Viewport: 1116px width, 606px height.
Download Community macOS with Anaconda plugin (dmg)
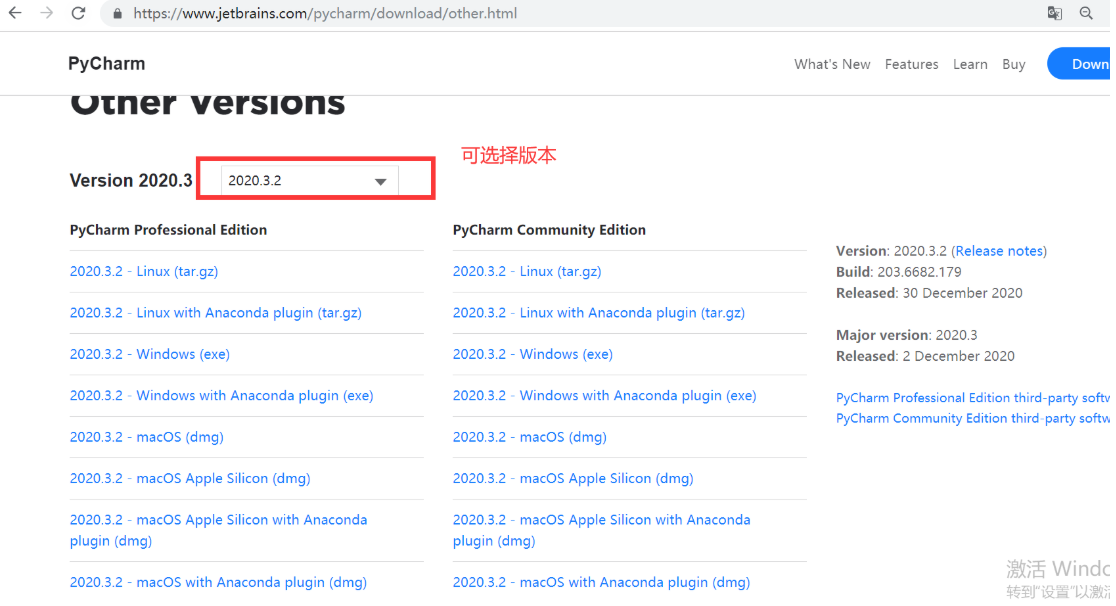click(x=601, y=582)
